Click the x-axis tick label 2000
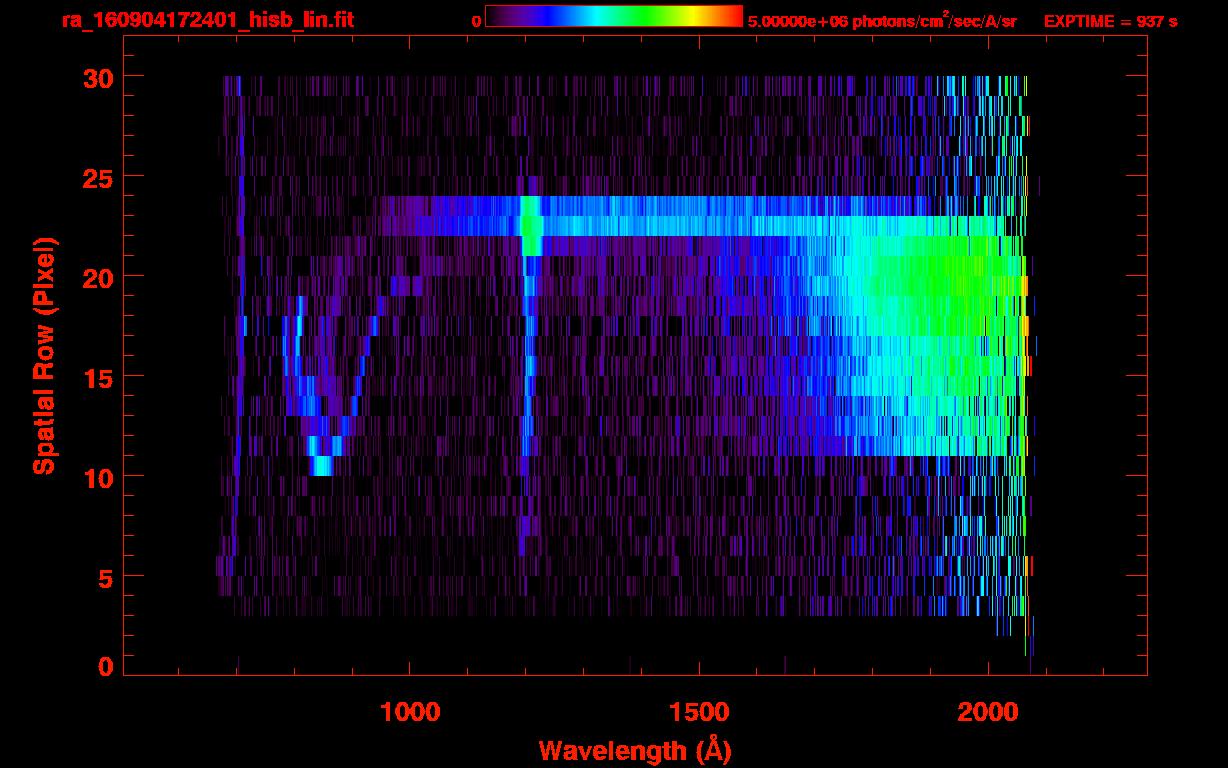Viewport: 1228px width, 768px height. (x=988, y=712)
